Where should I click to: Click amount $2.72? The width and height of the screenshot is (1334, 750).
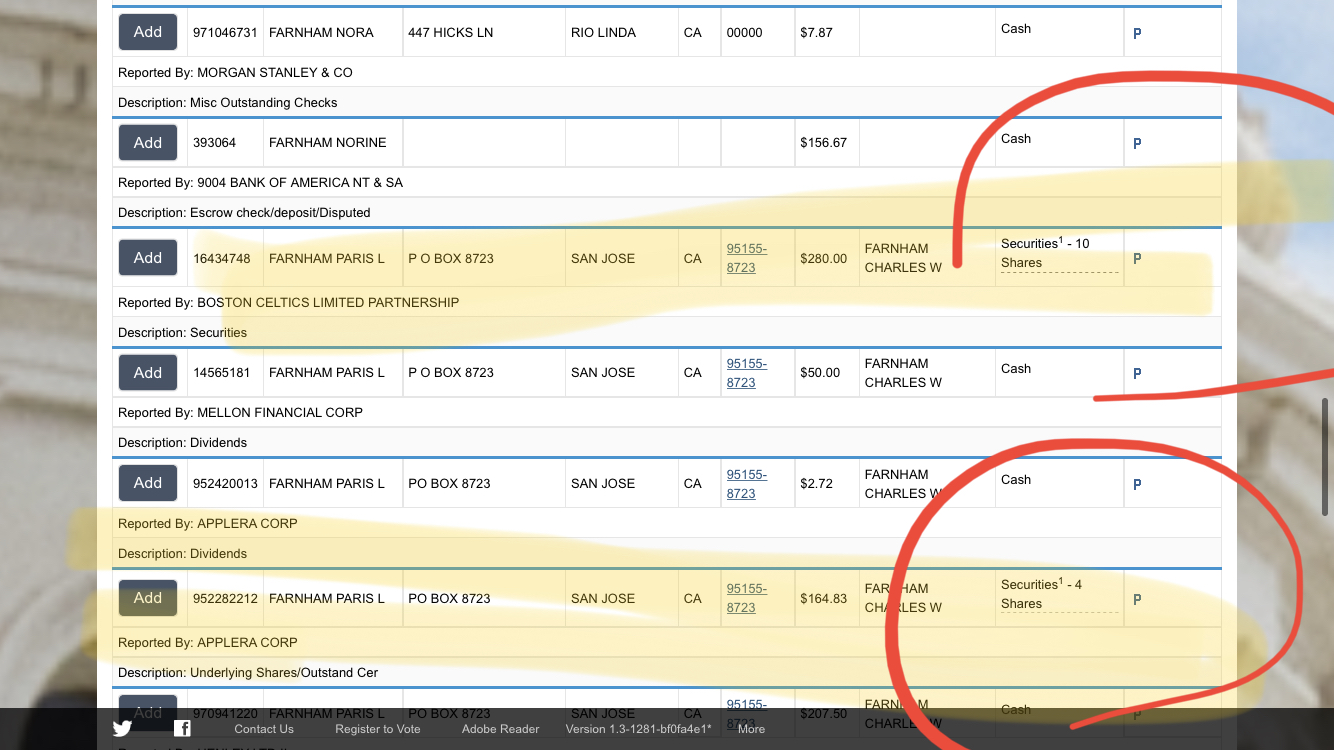pyautogui.click(x=816, y=484)
